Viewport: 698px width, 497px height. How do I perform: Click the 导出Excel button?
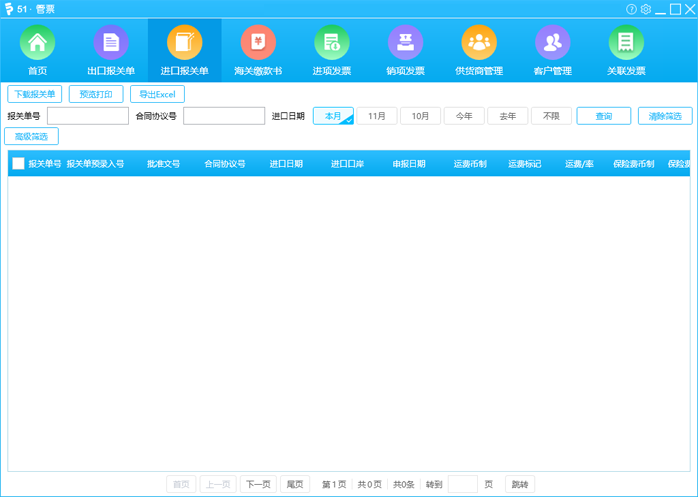tap(157, 94)
